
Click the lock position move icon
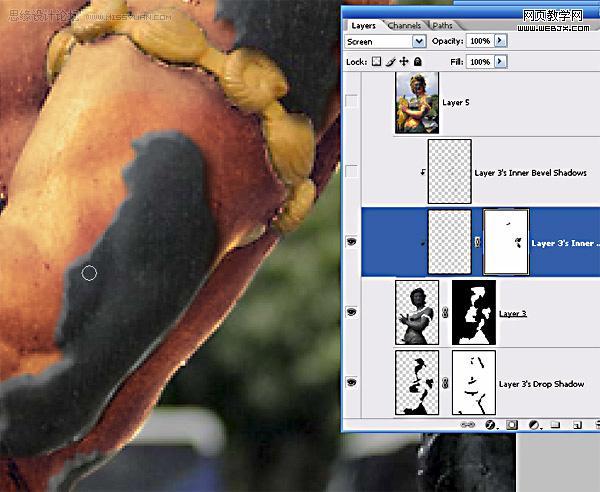[403, 62]
